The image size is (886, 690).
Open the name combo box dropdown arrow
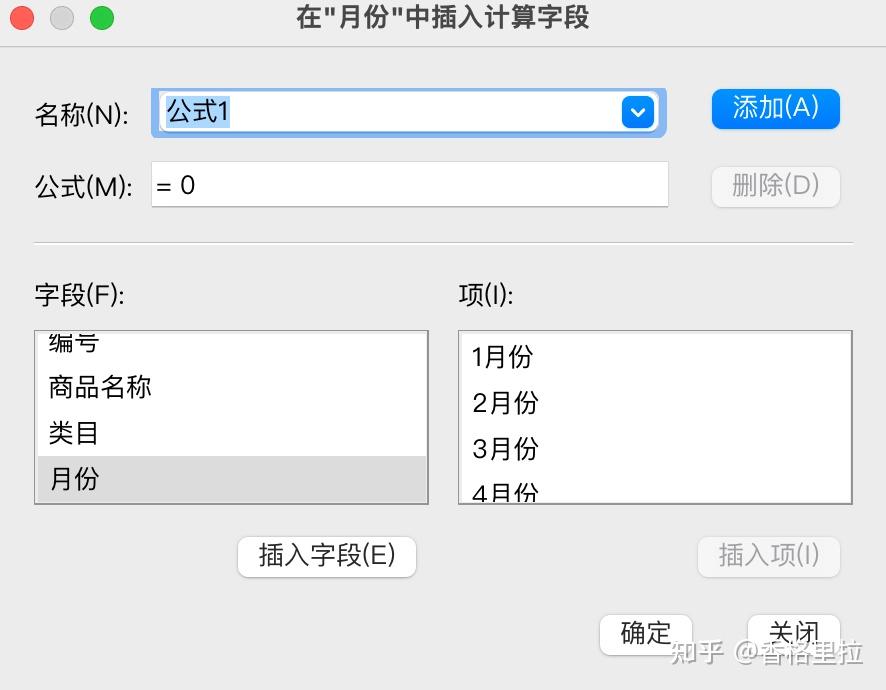[637, 112]
